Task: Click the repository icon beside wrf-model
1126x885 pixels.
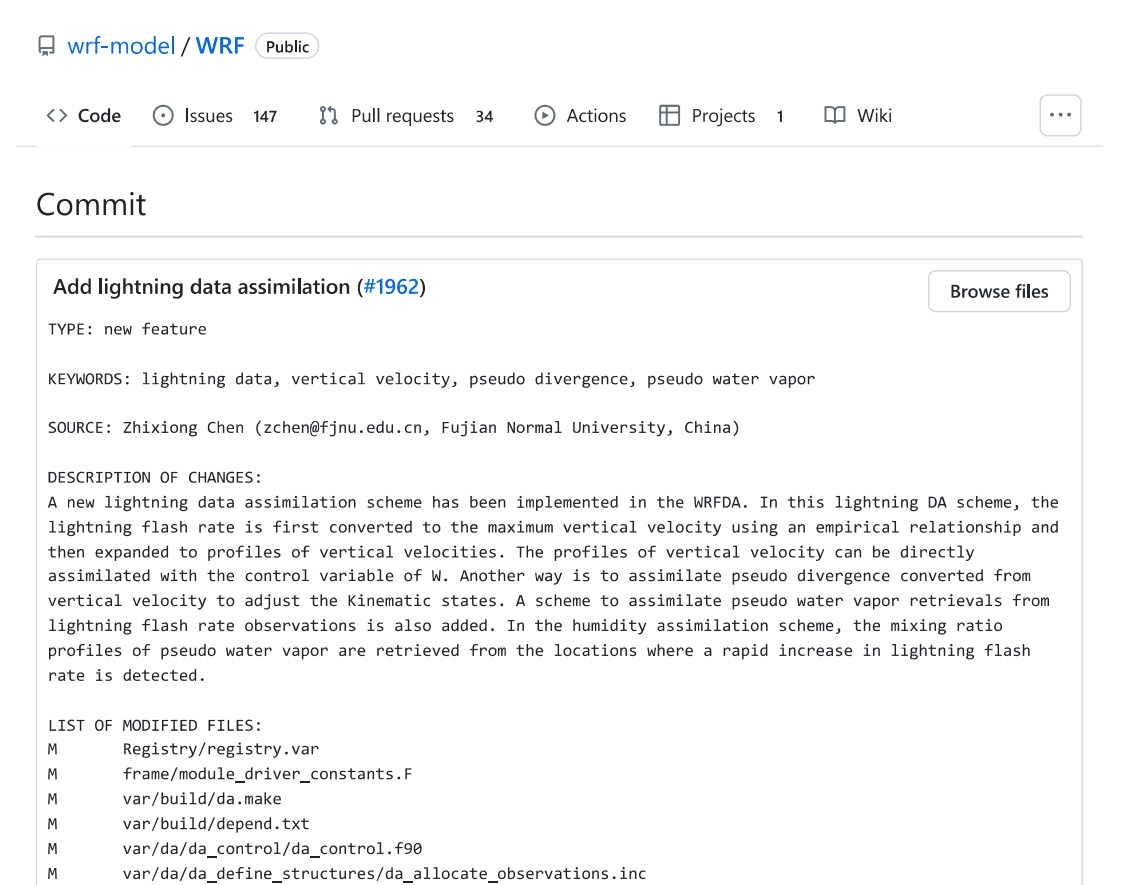Action: [46, 46]
